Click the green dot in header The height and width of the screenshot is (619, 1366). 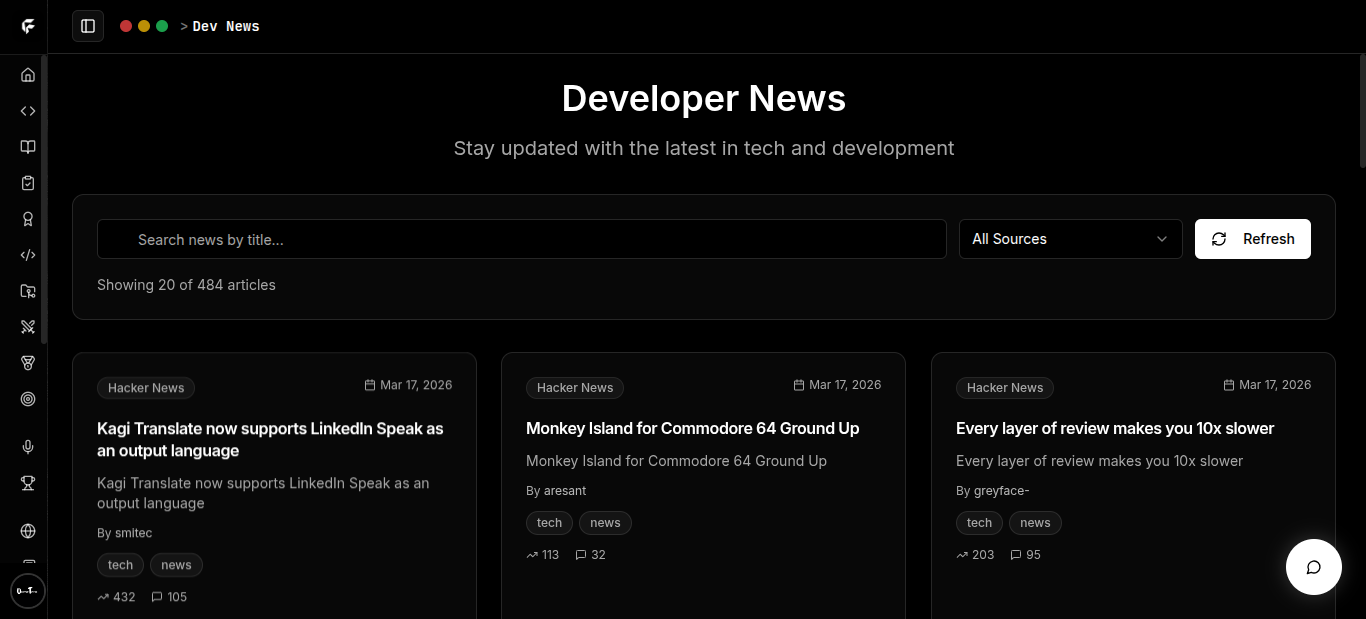click(162, 26)
